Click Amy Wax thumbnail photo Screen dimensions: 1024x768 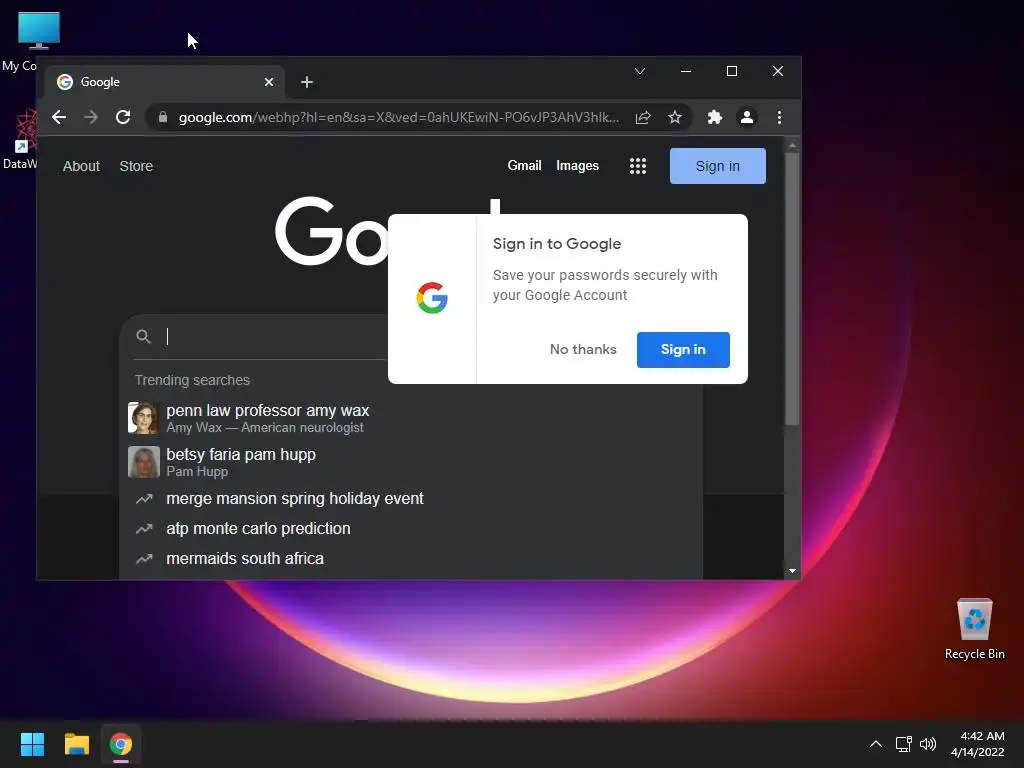click(x=144, y=418)
